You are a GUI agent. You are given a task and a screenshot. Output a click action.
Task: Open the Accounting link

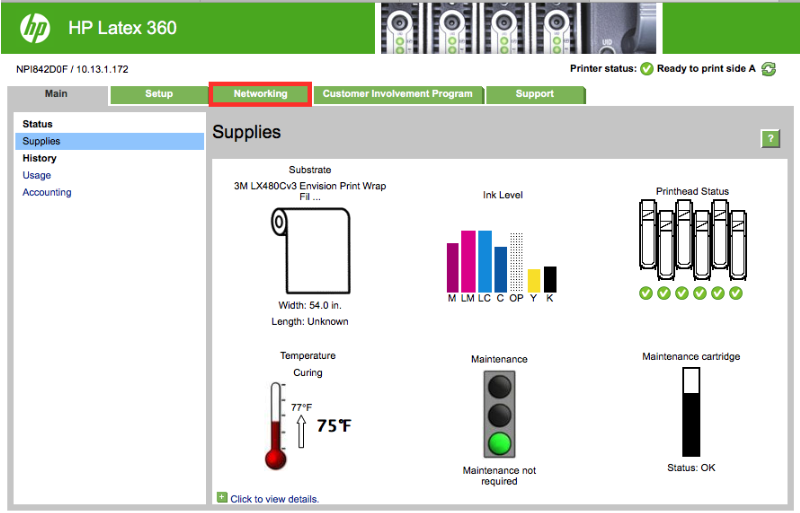[x=47, y=192]
